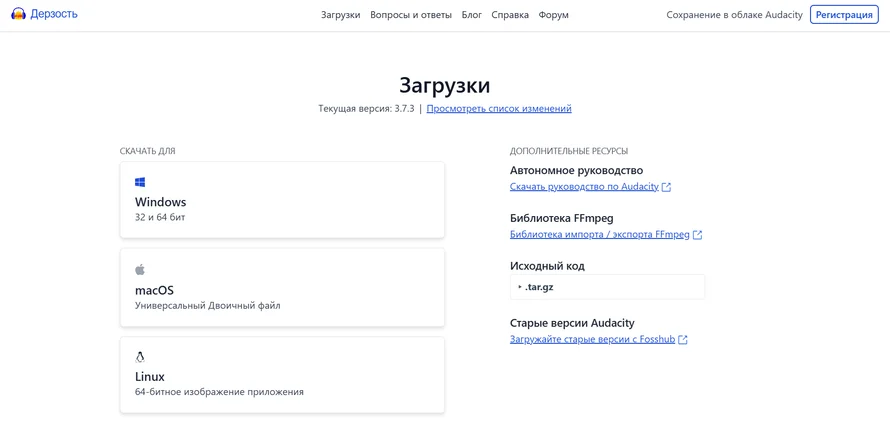This screenshot has width=890, height=436.
Task: Click external link icon beside Fosshub link
Action: click(683, 339)
